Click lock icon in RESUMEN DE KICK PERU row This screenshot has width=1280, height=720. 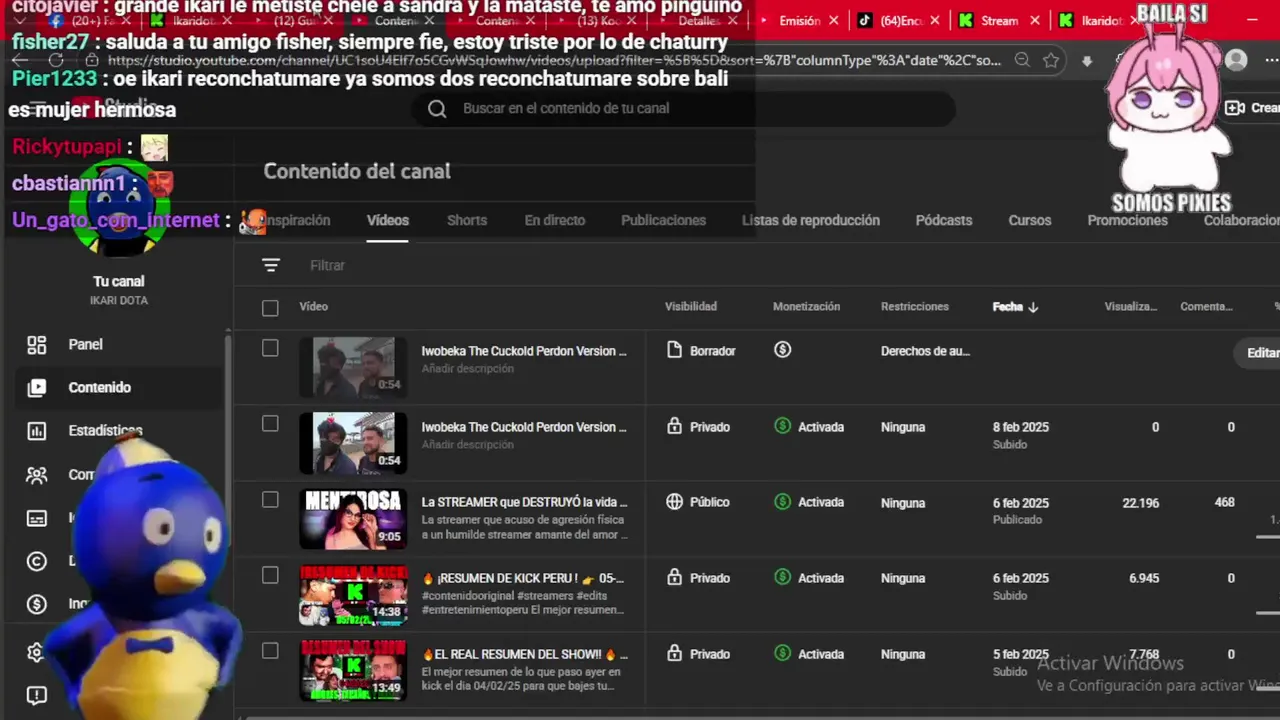click(675, 578)
